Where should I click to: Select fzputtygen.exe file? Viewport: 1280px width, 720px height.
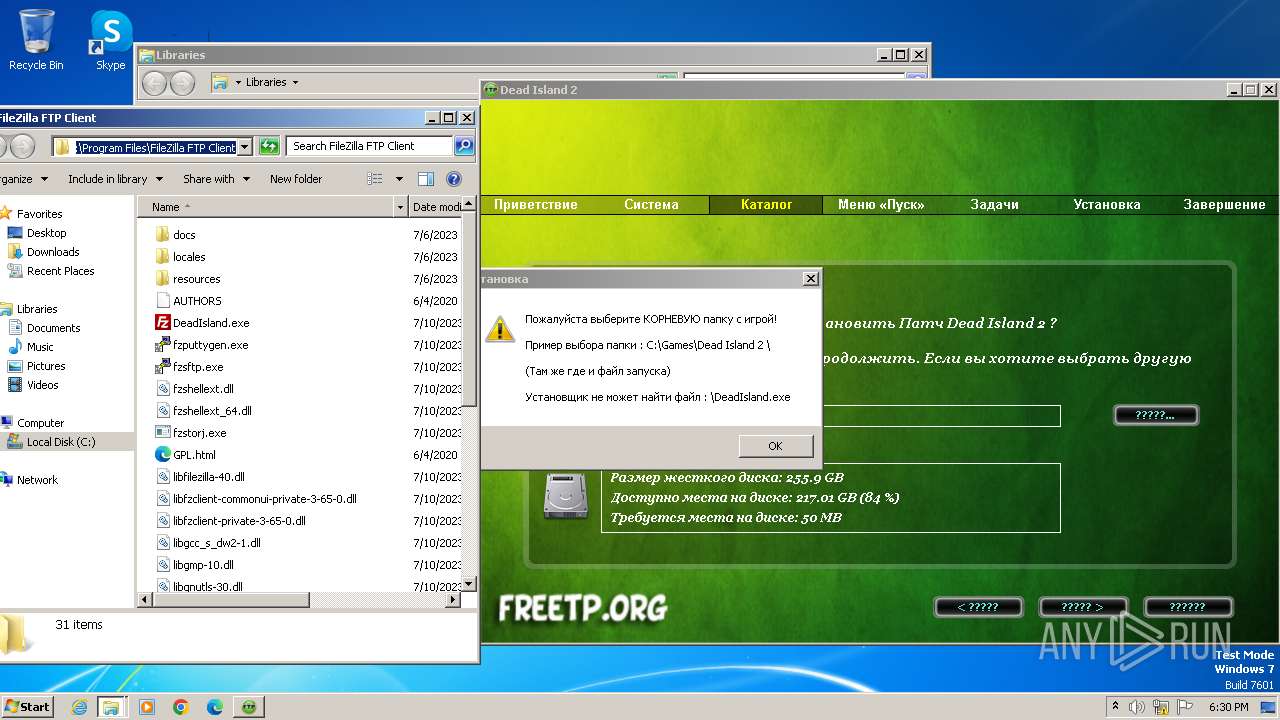(x=210, y=345)
